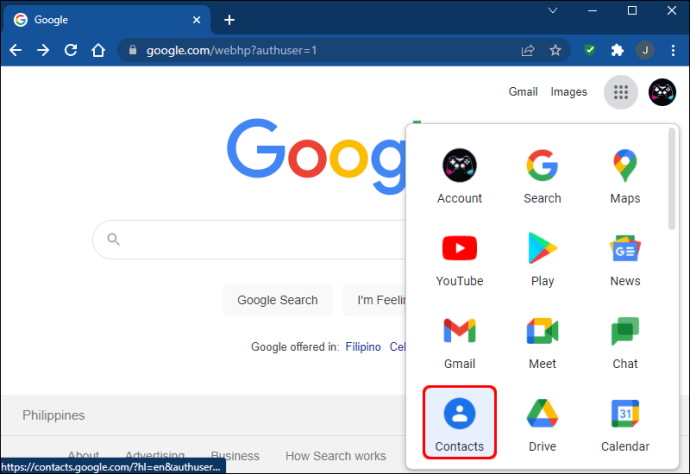690x474 pixels.
Task: Open Gmail icon in apps grid
Action: [x=459, y=342]
